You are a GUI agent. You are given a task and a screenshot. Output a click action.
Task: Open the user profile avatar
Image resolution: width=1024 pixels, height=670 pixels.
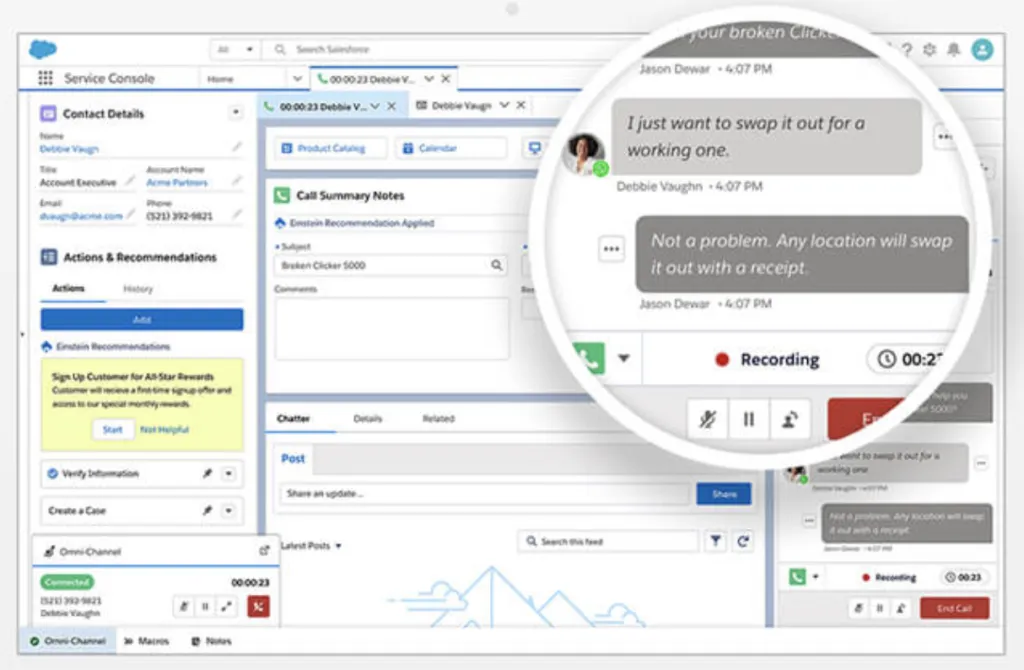point(982,50)
